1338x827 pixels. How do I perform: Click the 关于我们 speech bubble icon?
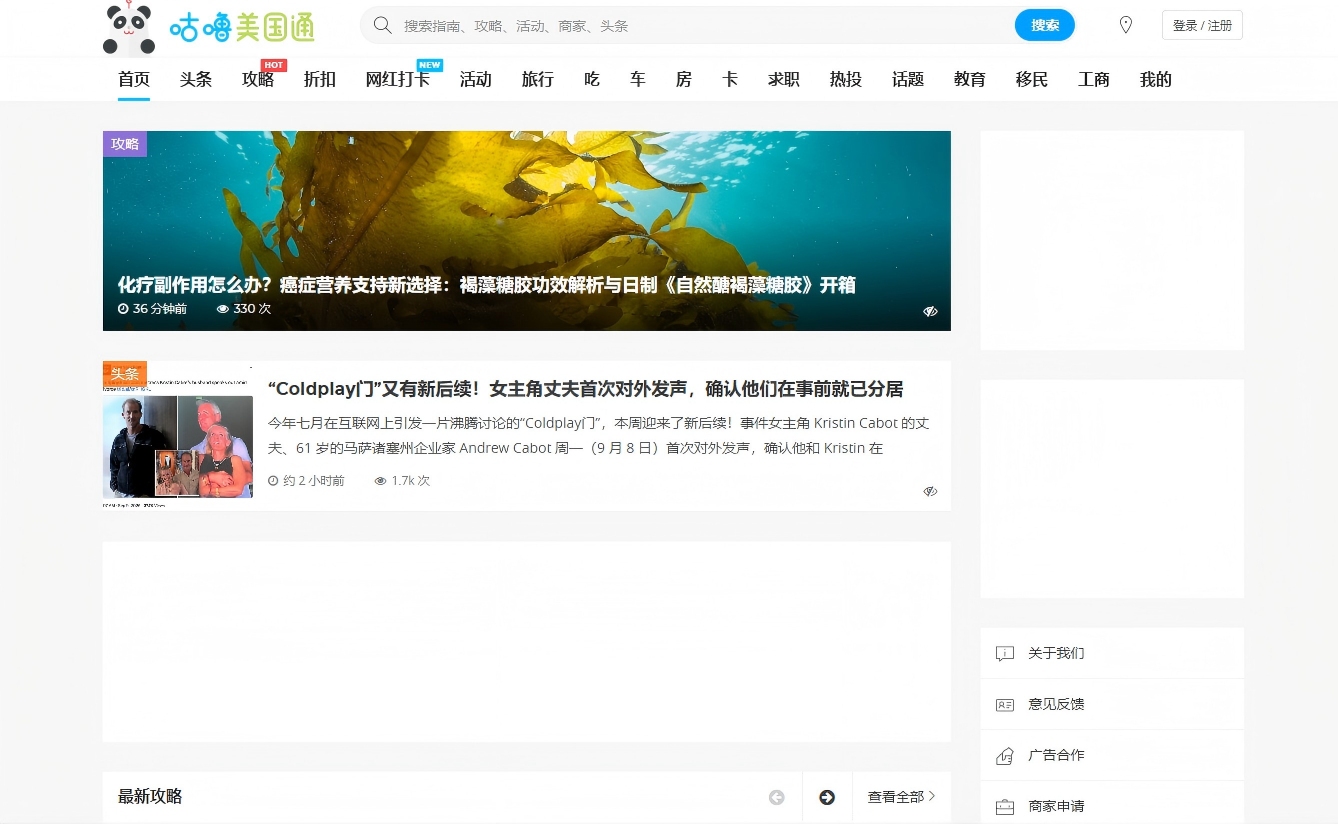pyautogui.click(x=1005, y=653)
